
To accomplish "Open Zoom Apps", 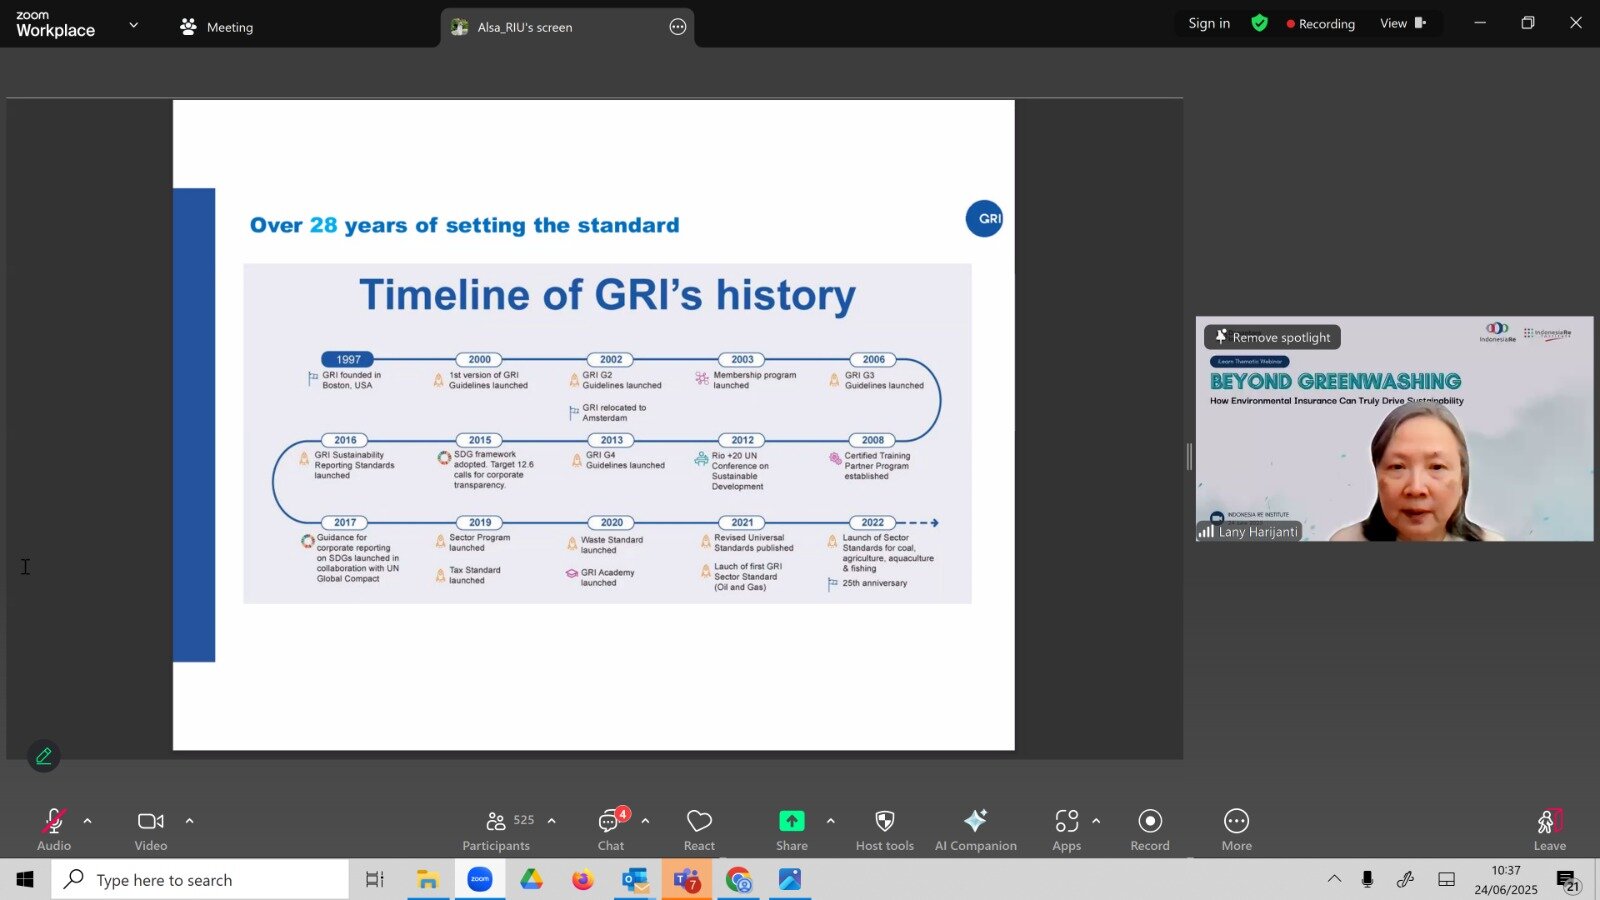I will [1067, 830].
